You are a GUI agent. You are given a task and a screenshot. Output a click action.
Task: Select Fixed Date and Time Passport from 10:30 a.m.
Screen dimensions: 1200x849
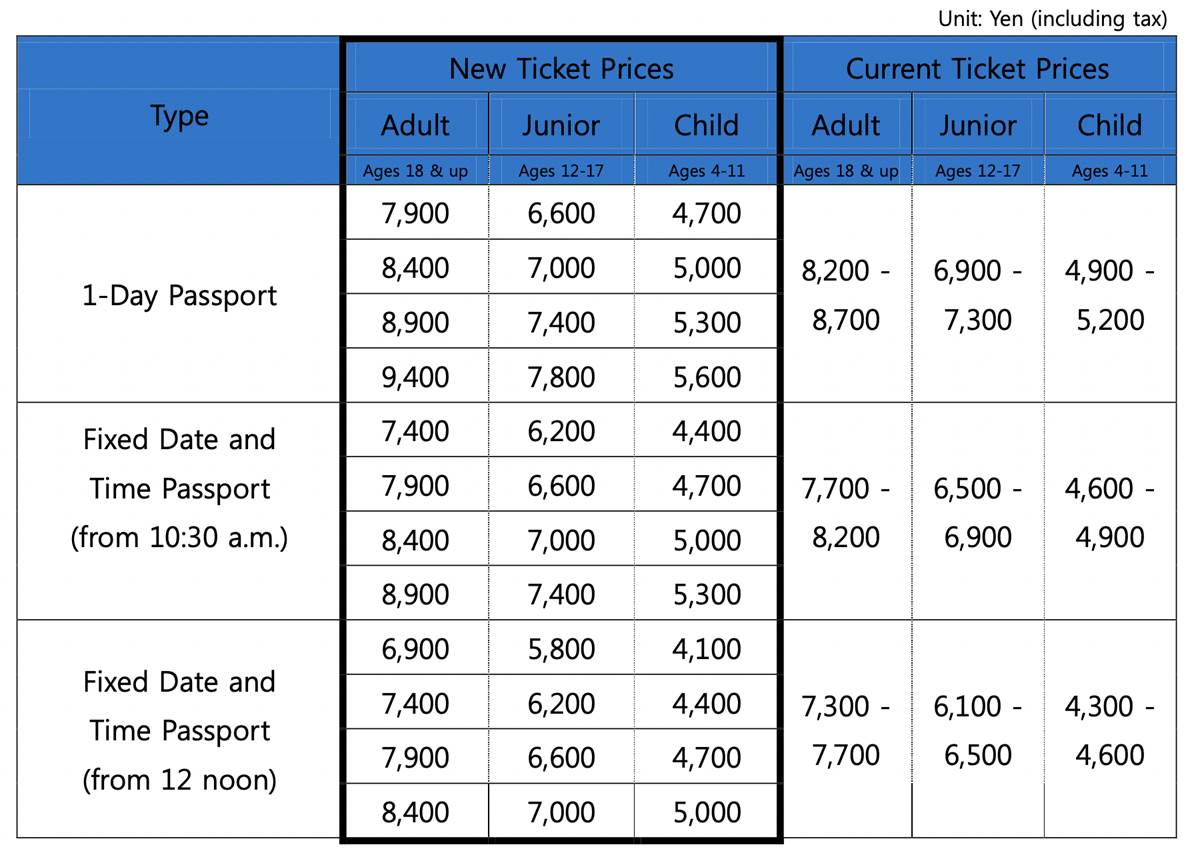coord(180,489)
